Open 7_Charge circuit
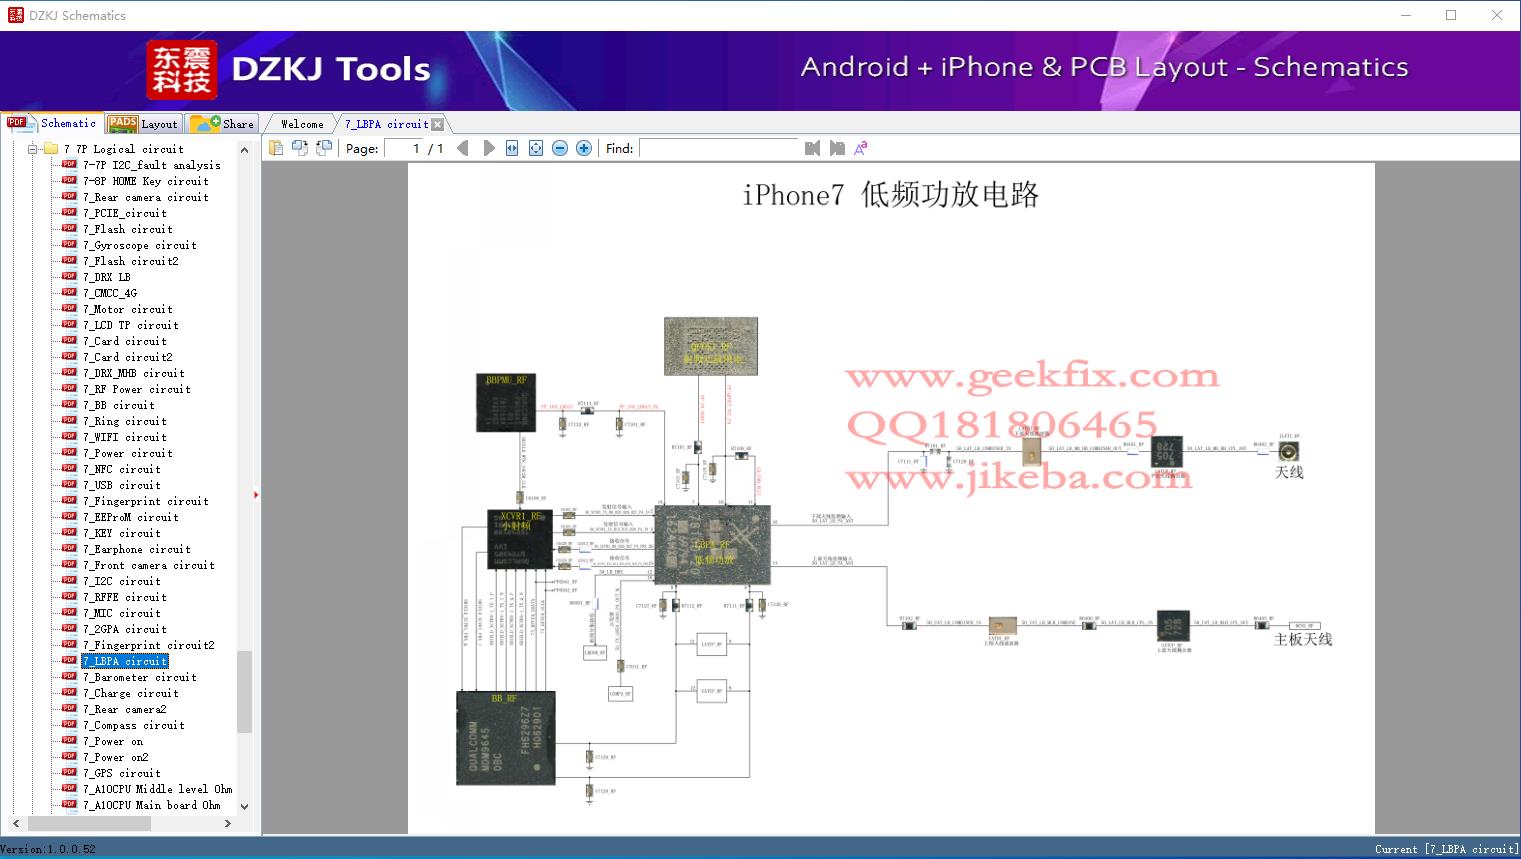Viewport: 1521px width, 859px height. pos(131,693)
